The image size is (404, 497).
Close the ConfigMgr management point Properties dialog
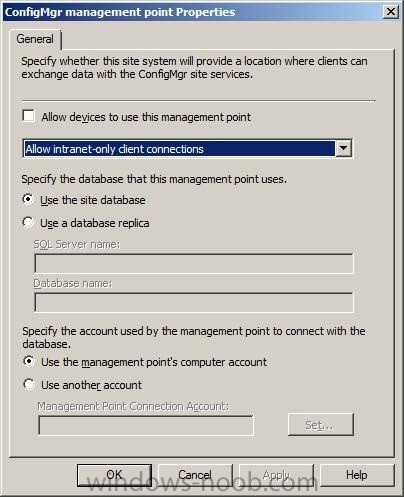390,12
